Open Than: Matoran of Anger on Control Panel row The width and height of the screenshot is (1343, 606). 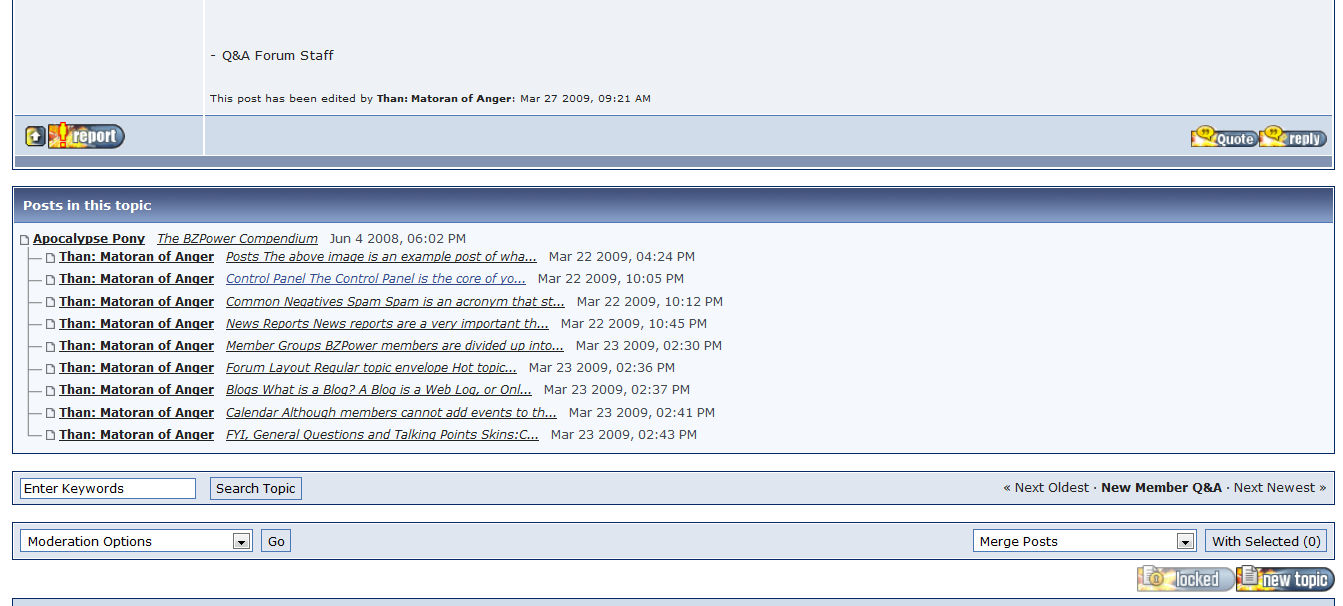(136, 279)
